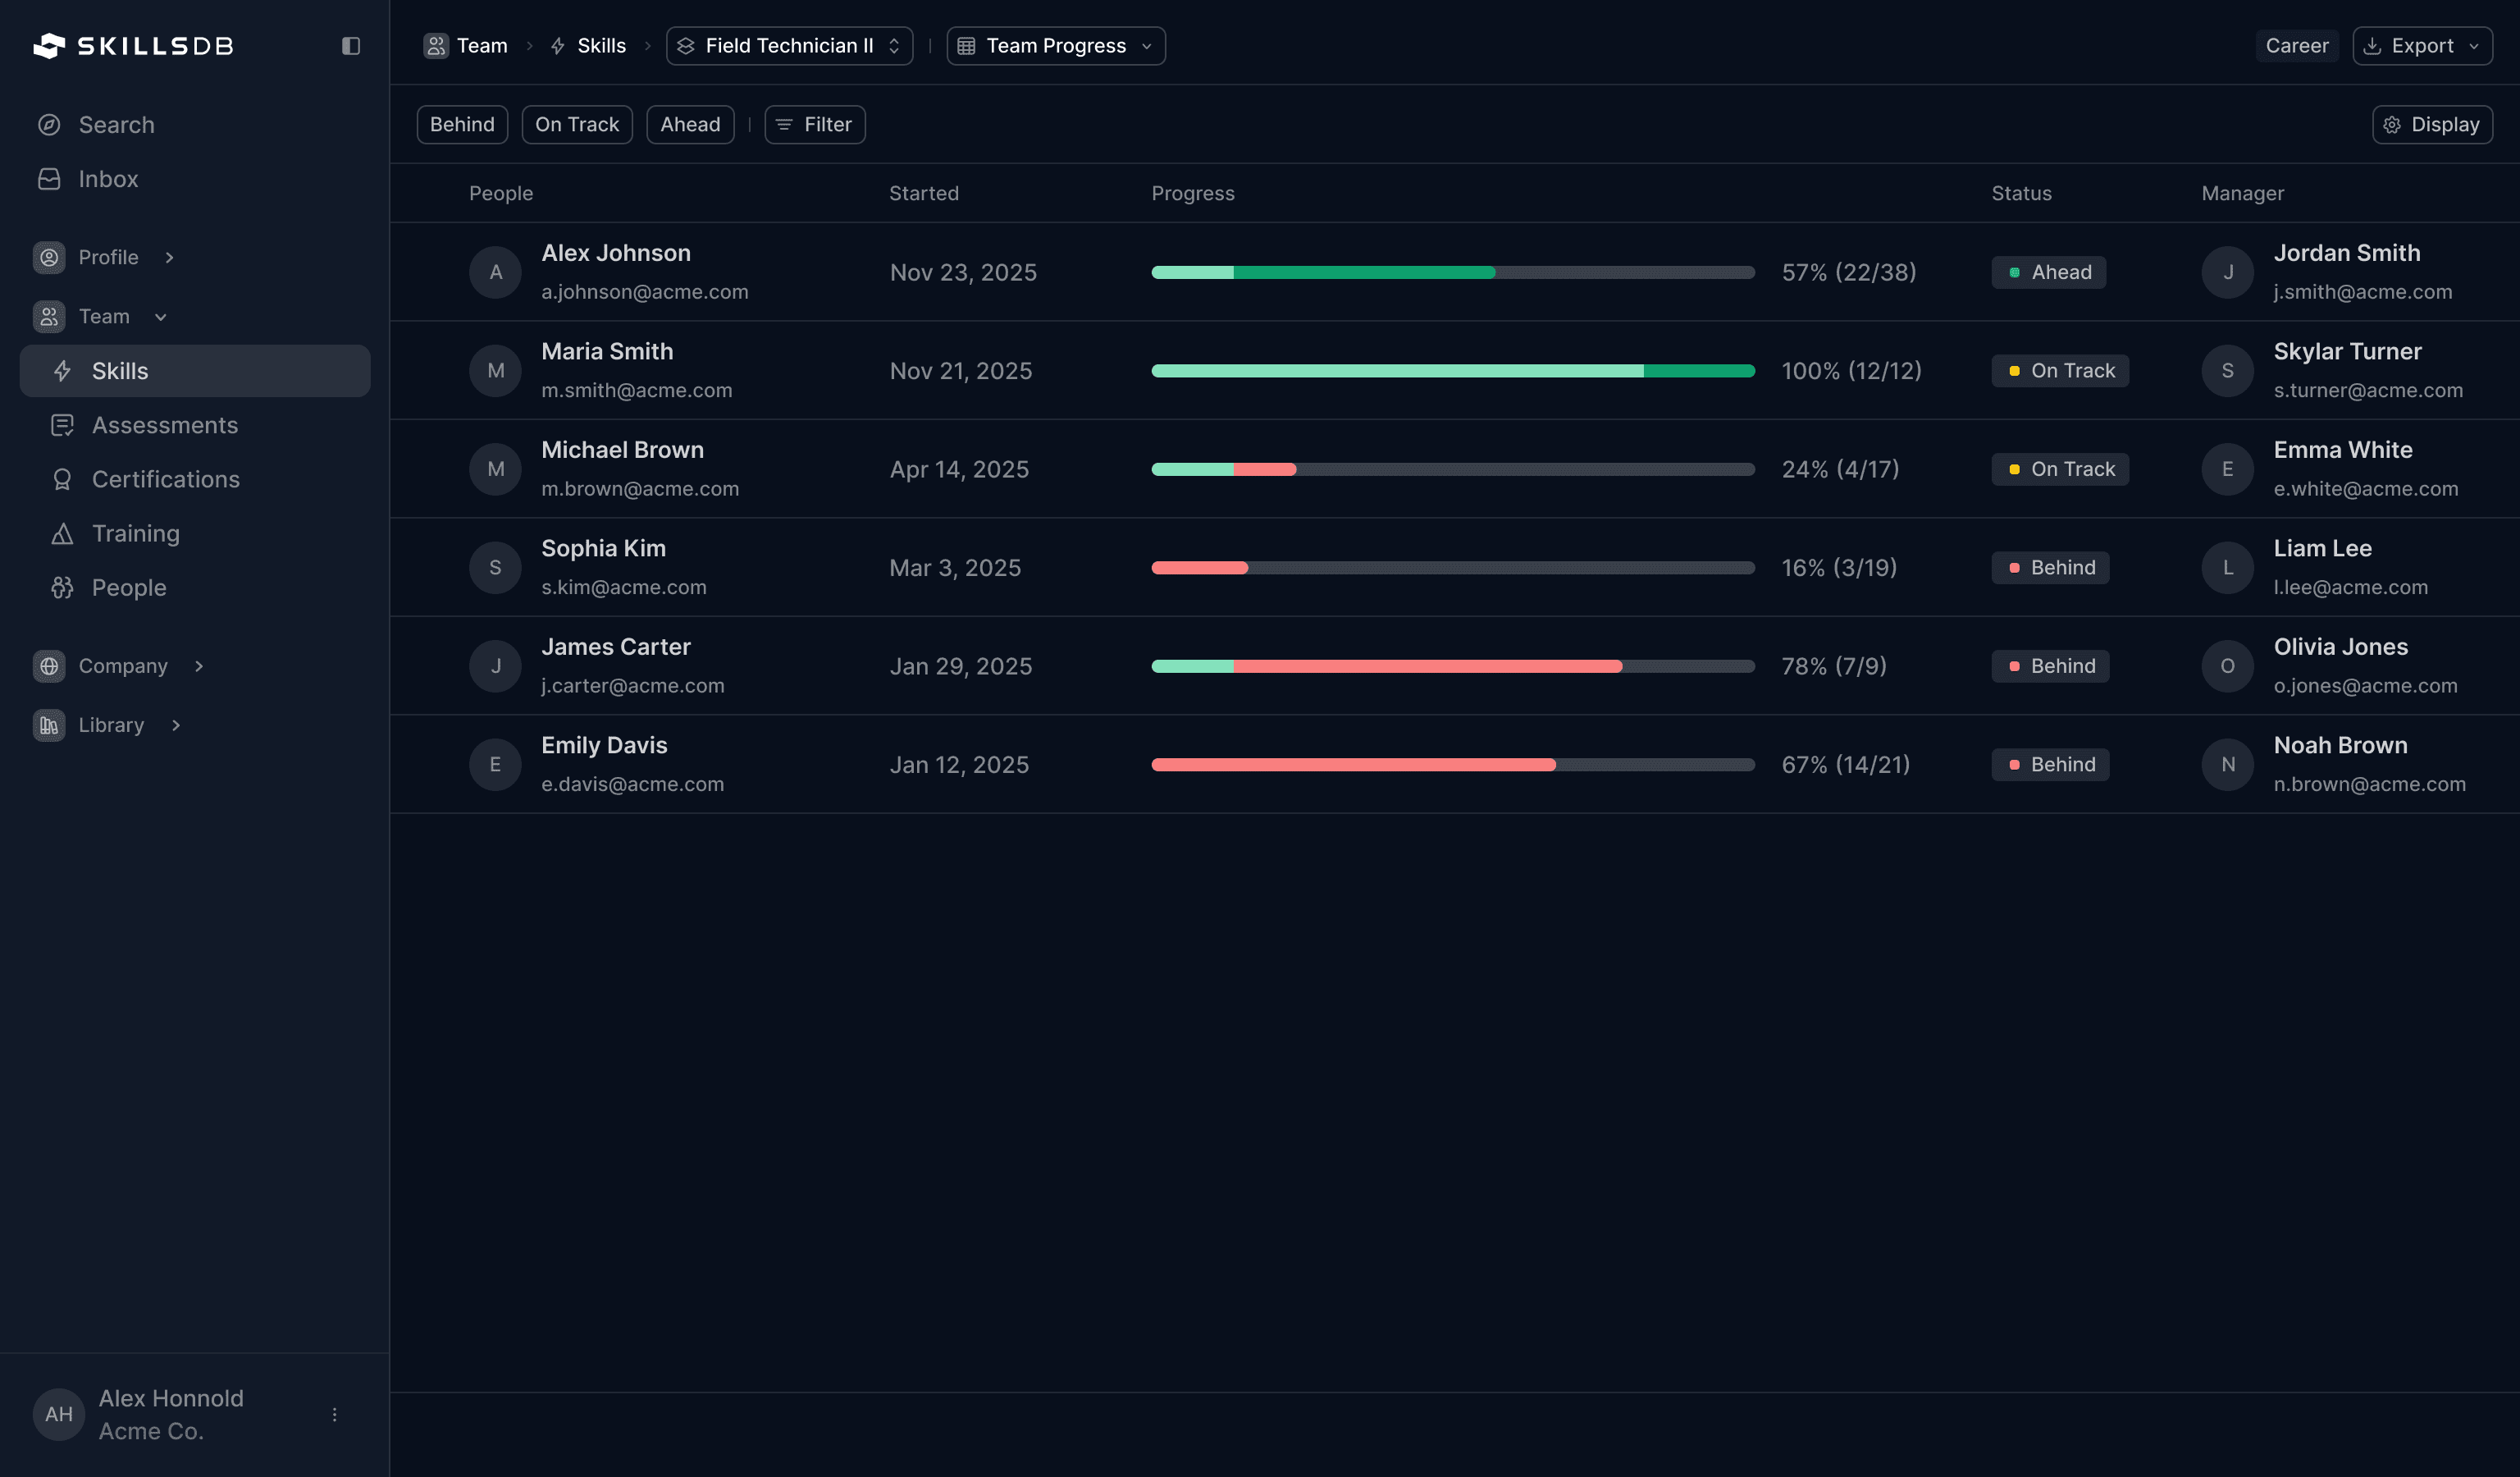Open Team Progress view dropdown
Screen dimensions: 2520x1477
coord(1055,46)
